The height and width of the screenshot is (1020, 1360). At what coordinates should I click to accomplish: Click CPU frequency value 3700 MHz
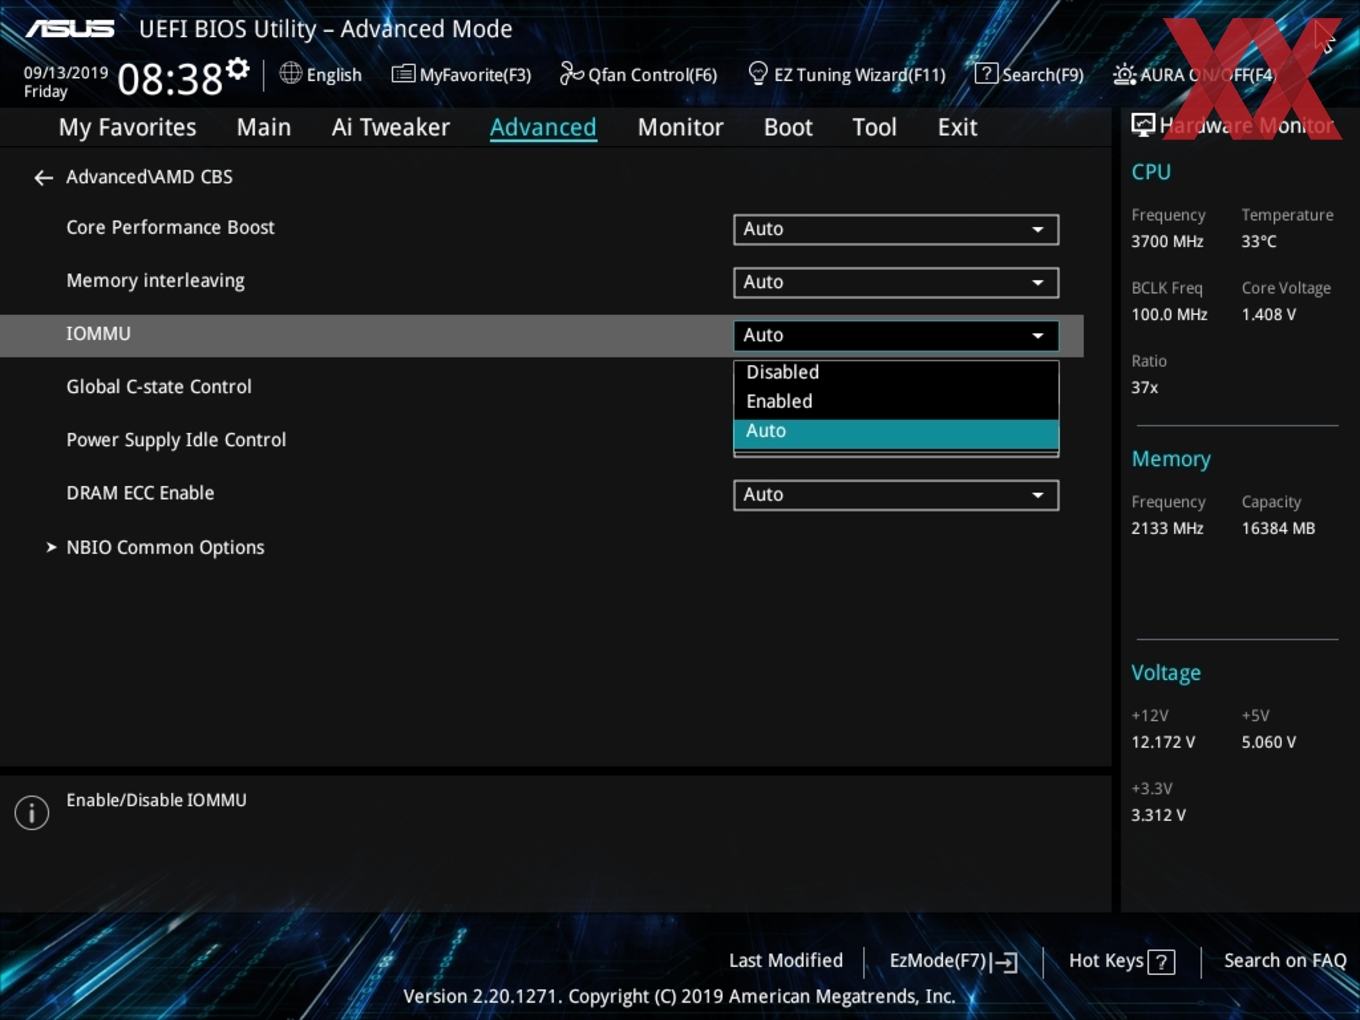(x=1167, y=242)
